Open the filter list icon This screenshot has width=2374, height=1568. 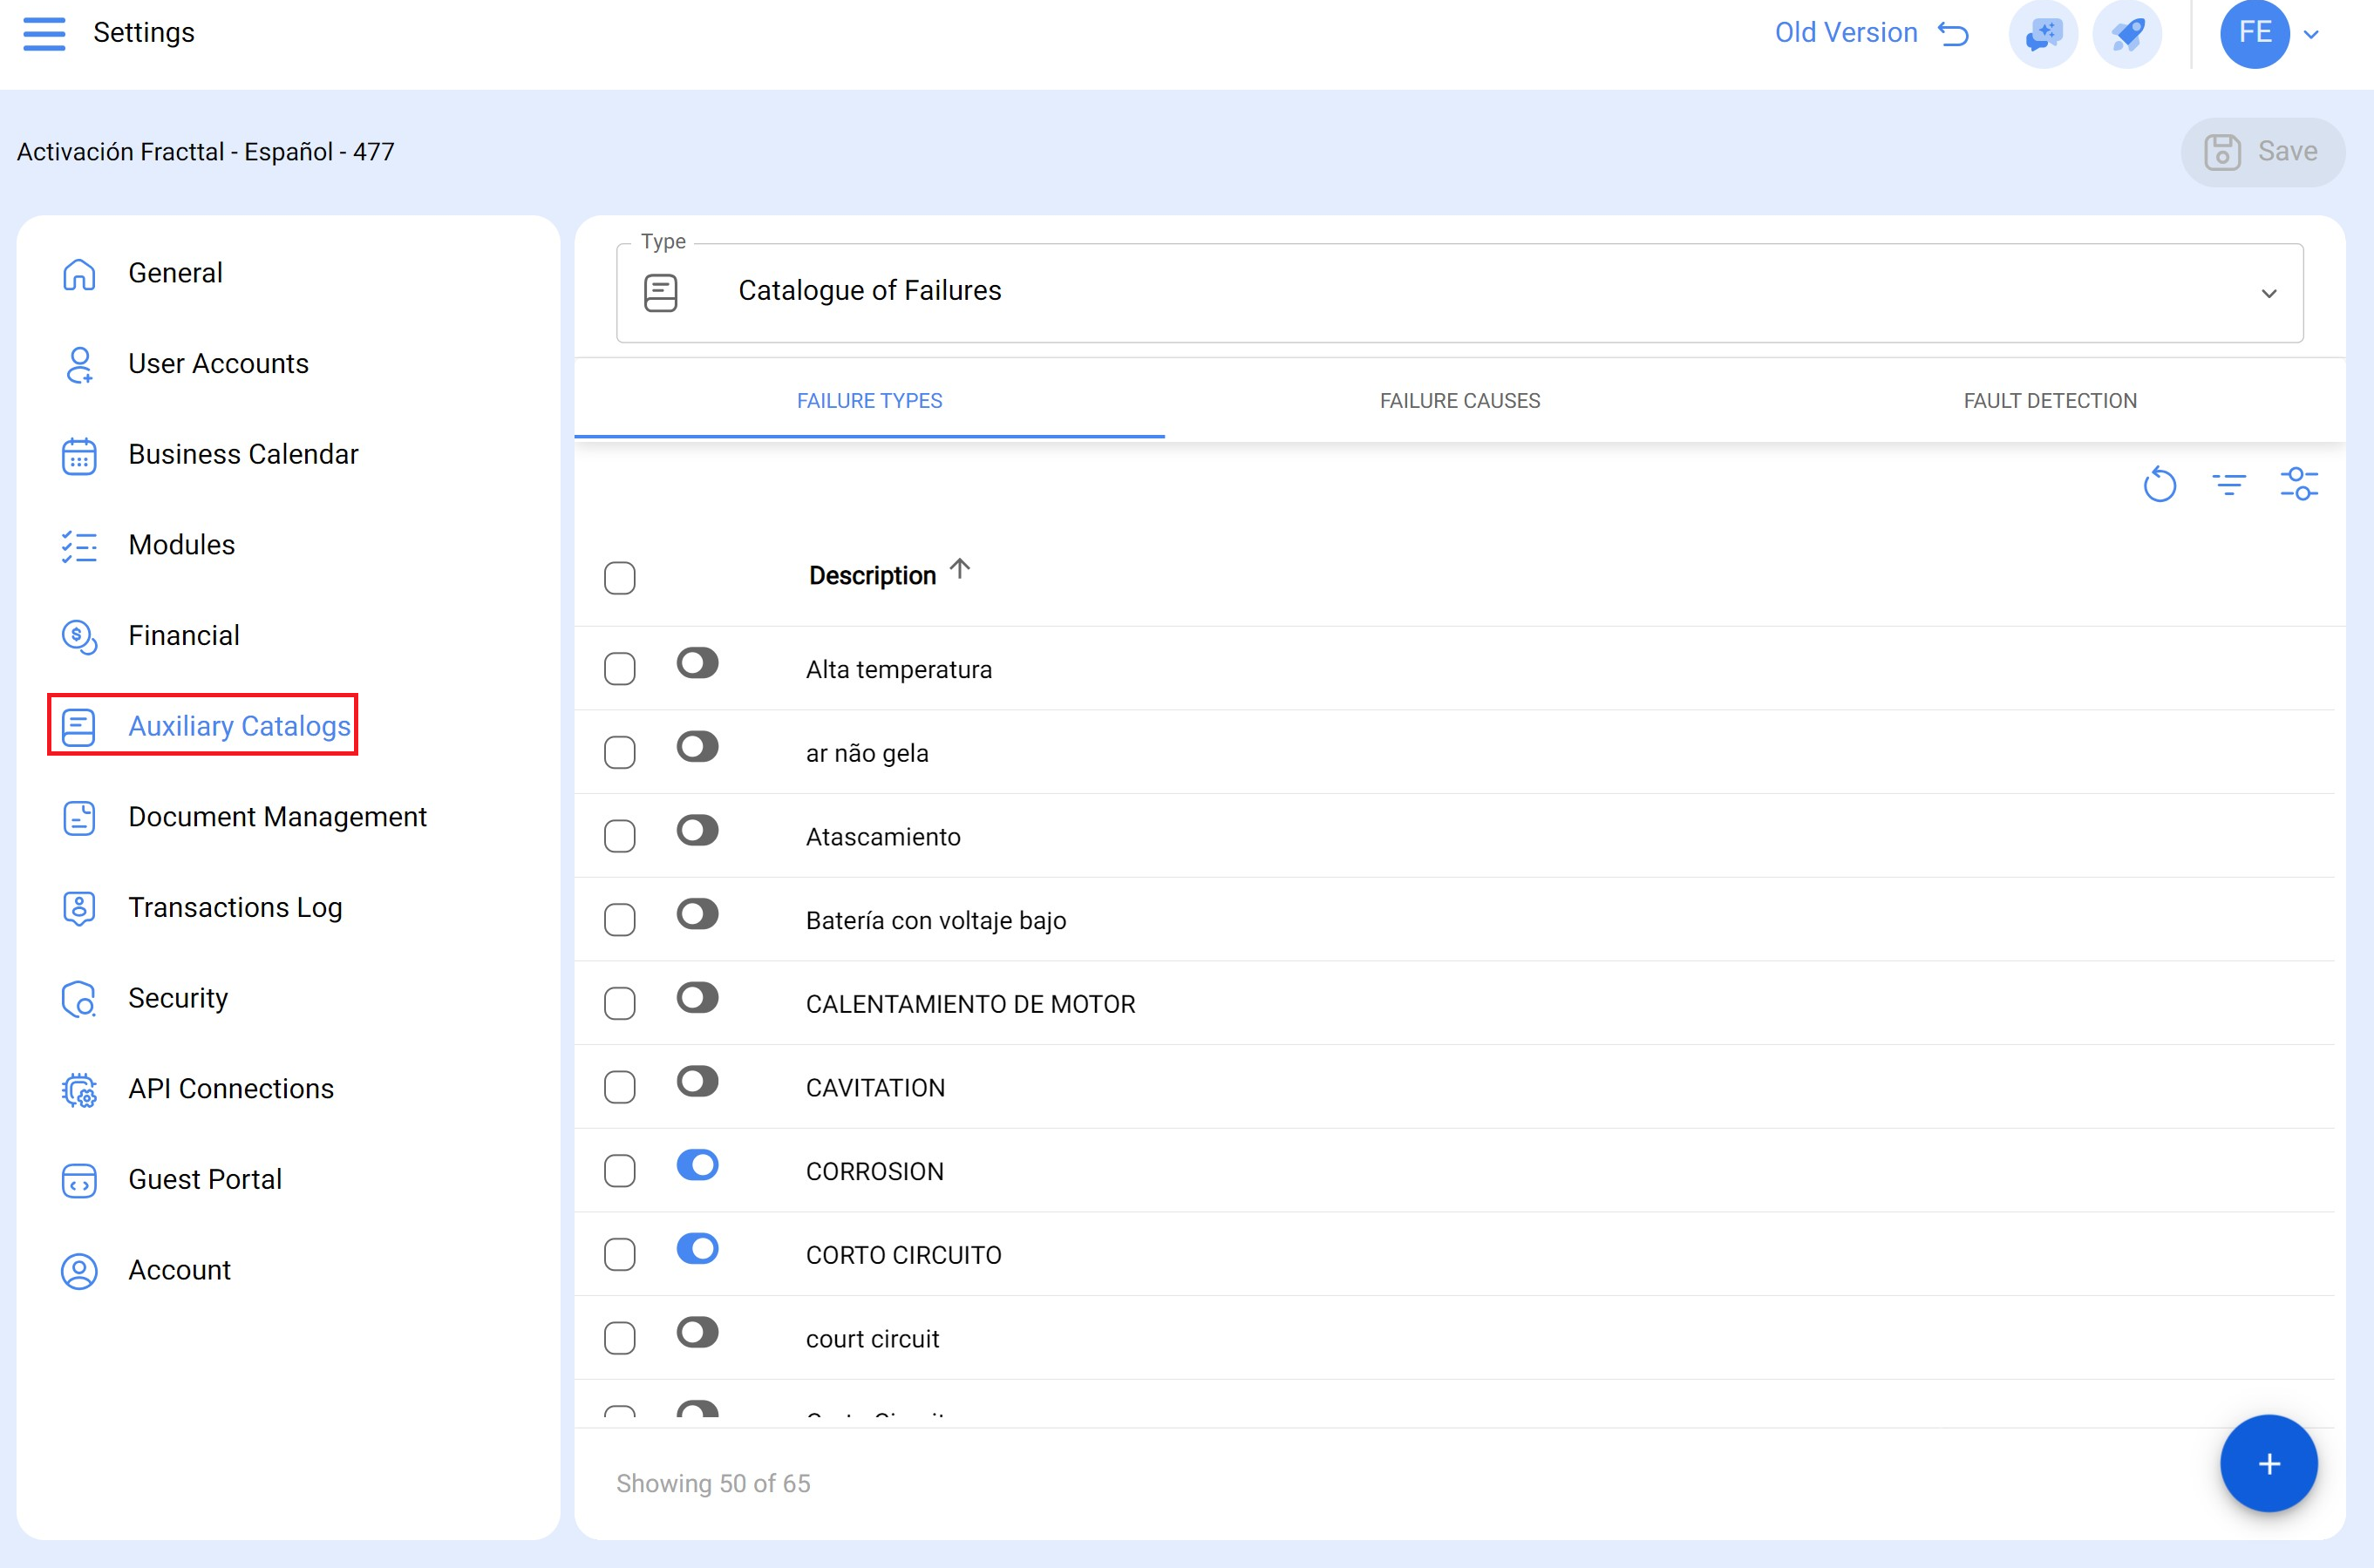point(2229,485)
